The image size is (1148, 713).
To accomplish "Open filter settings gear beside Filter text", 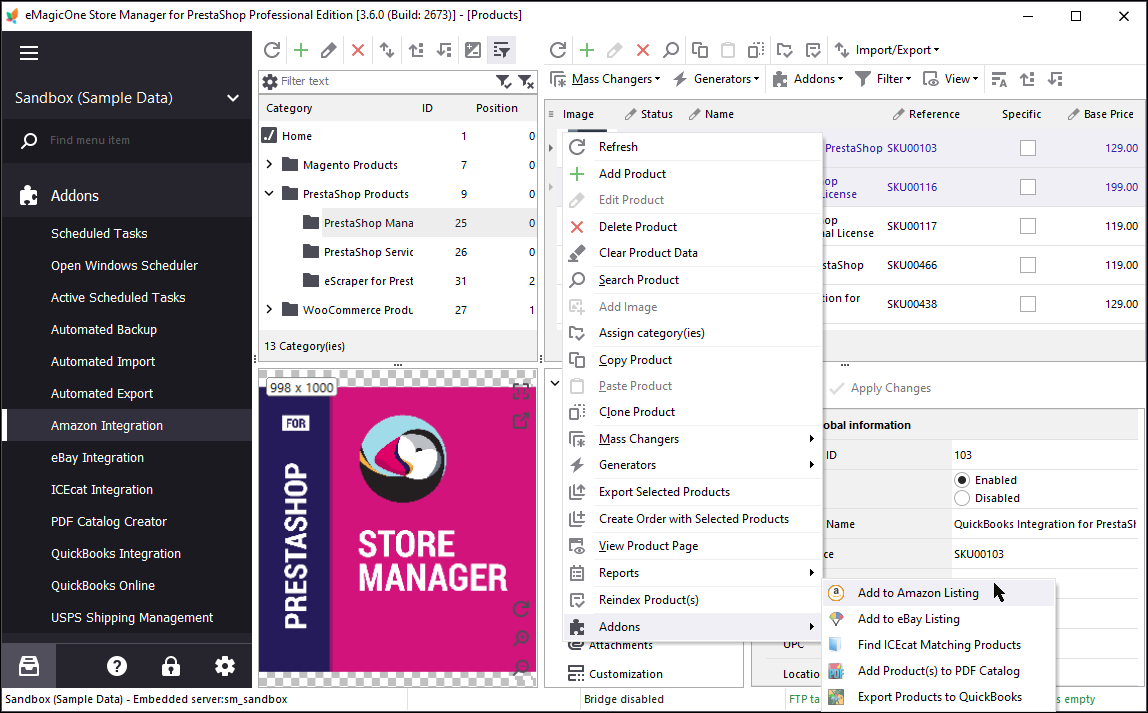I will [270, 81].
